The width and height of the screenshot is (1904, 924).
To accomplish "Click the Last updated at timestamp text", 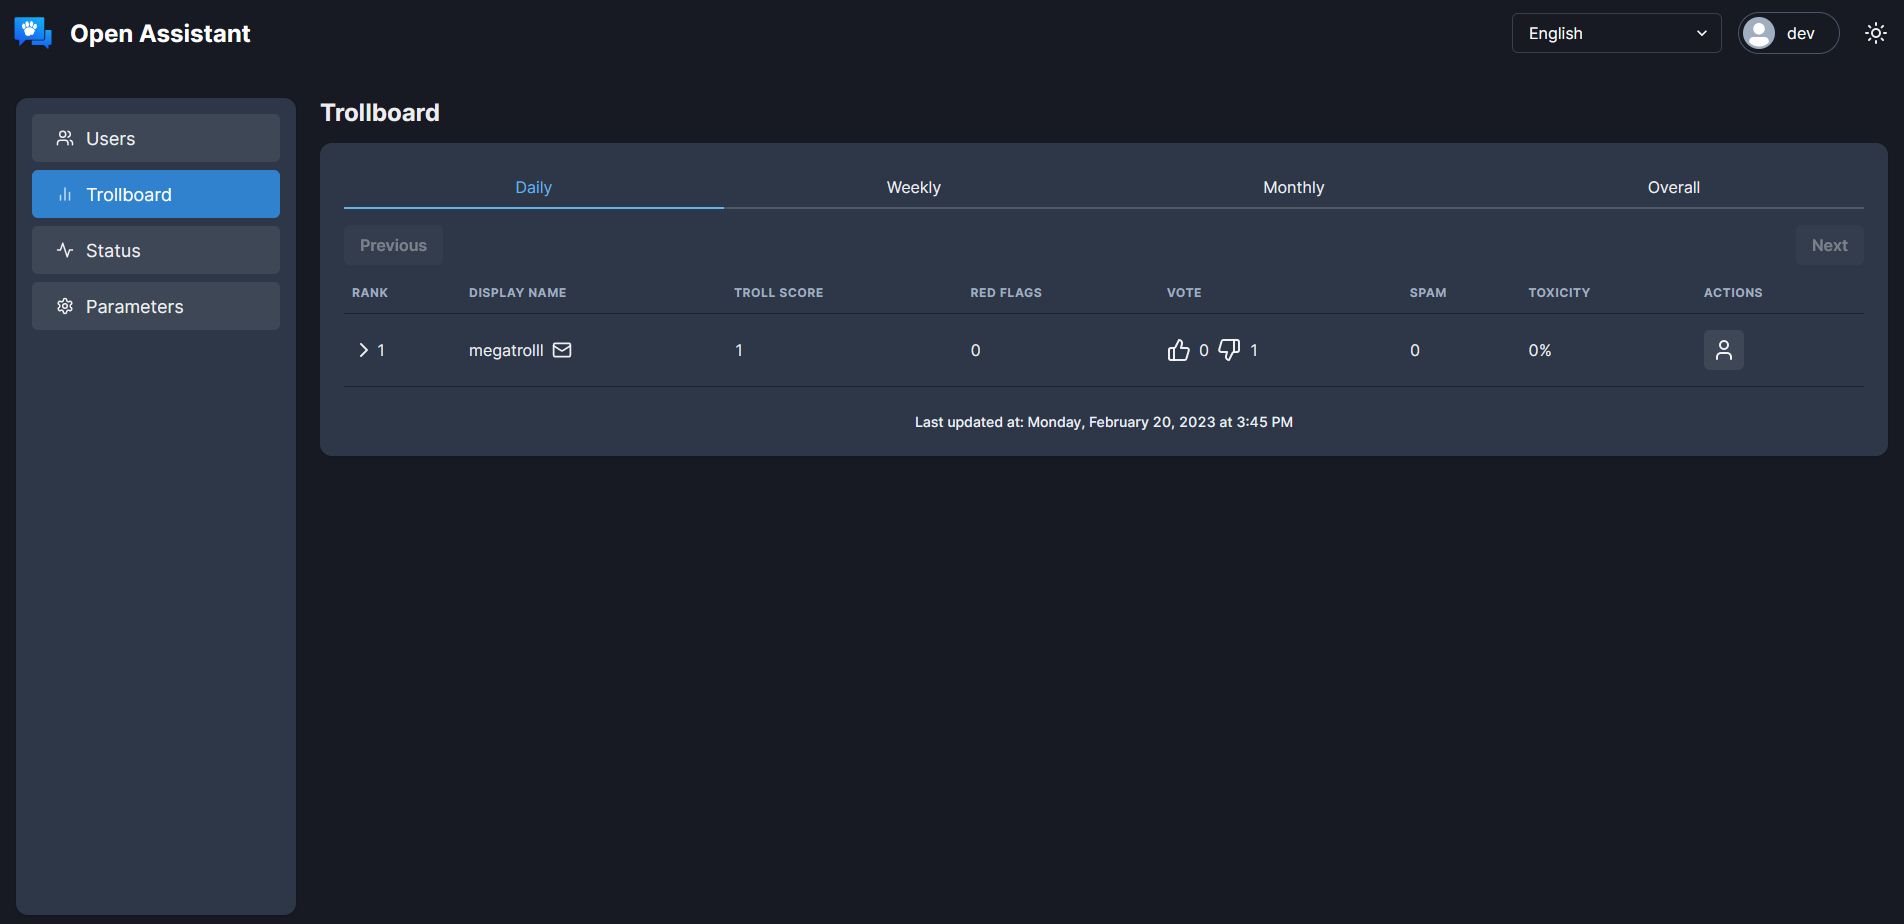I will coord(1104,422).
